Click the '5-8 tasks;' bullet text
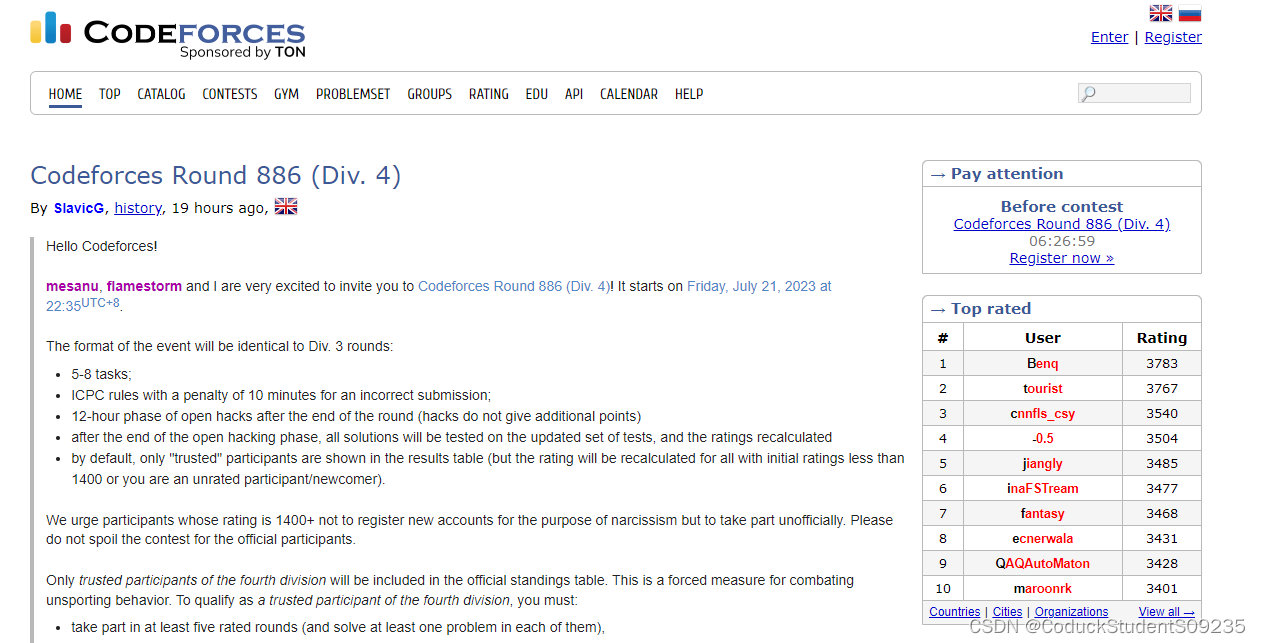The image size is (1261, 643). (102, 374)
